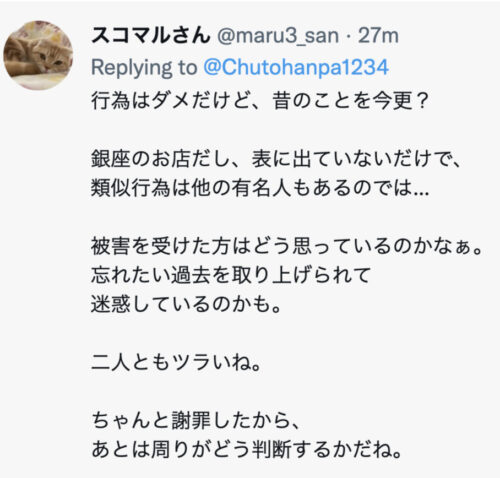Click the 'Replying to' label text
The image size is (500, 478).
[x=144, y=68]
